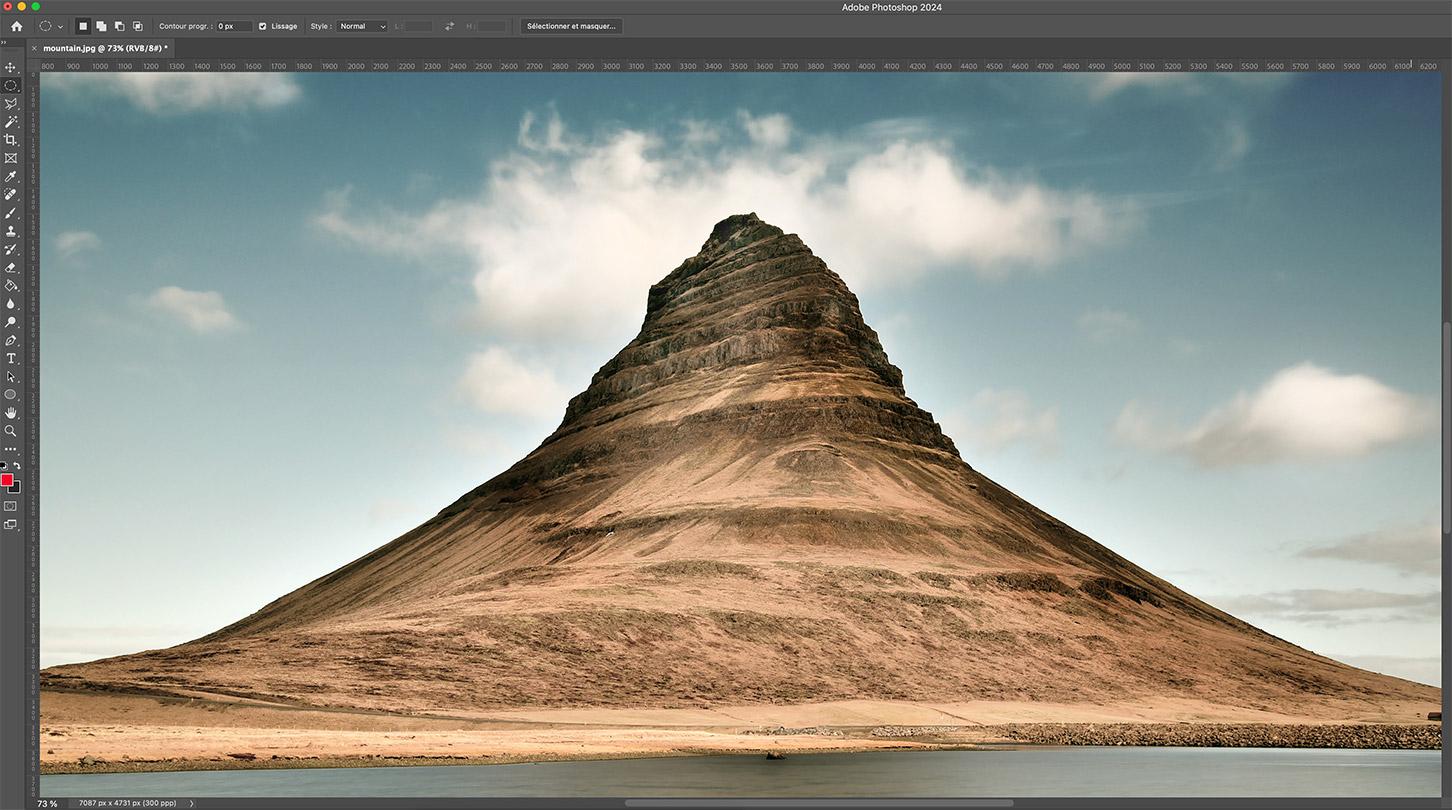1452x810 pixels.
Task: Click the Sélectionner et masquer button
Action: coord(571,26)
